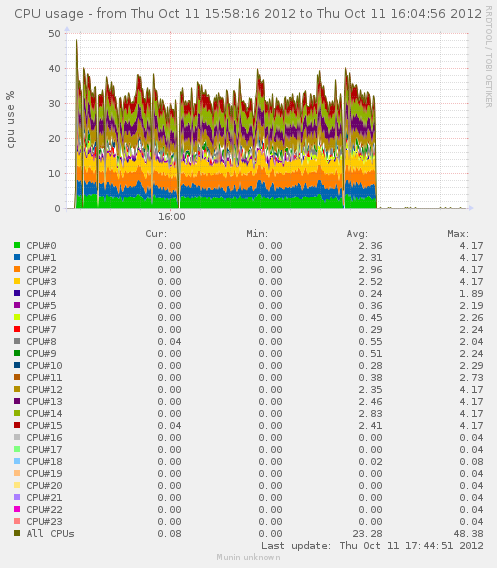
Task: Click the Avg: column header
Action: (x=357, y=234)
